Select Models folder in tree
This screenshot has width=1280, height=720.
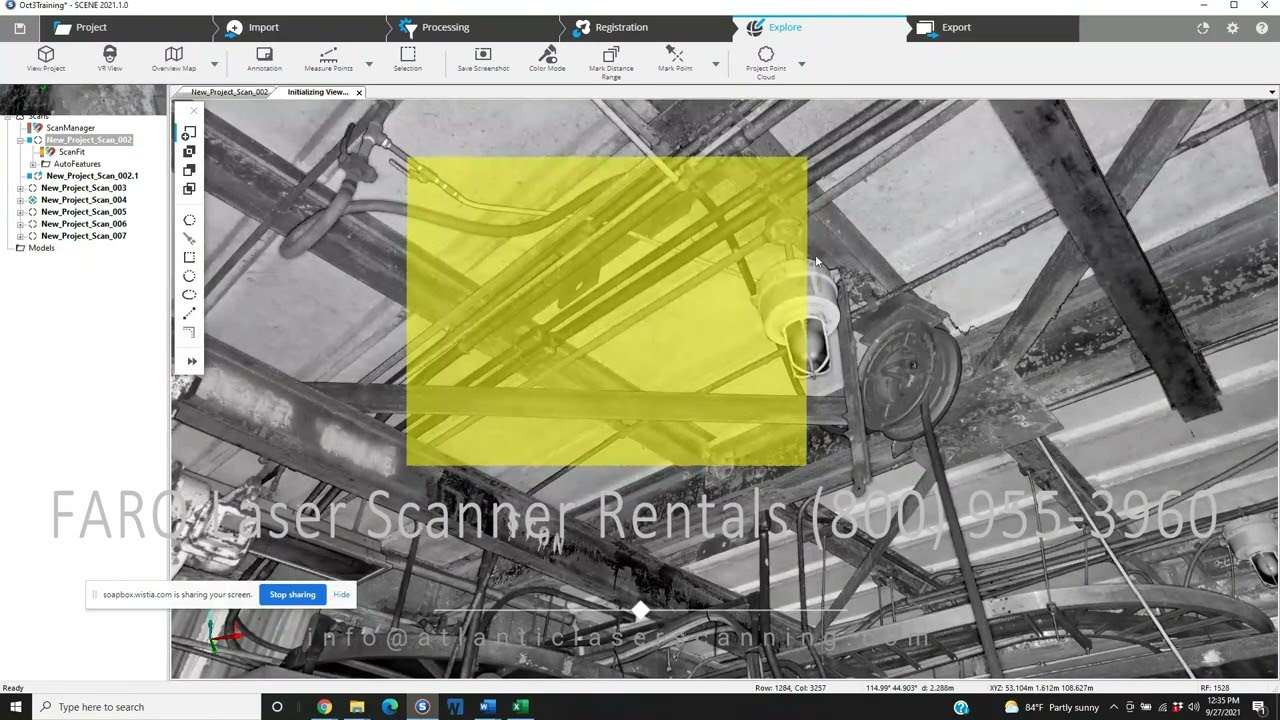41,248
